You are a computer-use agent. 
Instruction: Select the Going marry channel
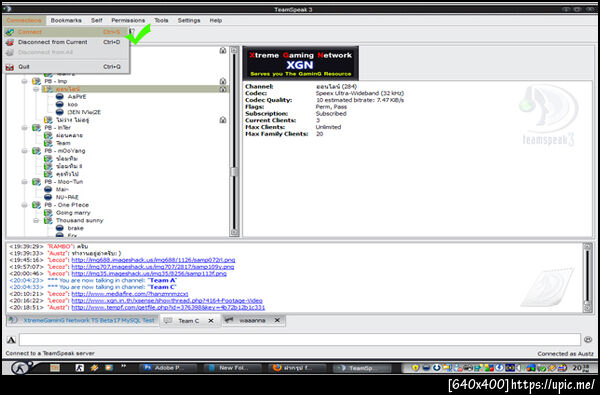pos(73,213)
